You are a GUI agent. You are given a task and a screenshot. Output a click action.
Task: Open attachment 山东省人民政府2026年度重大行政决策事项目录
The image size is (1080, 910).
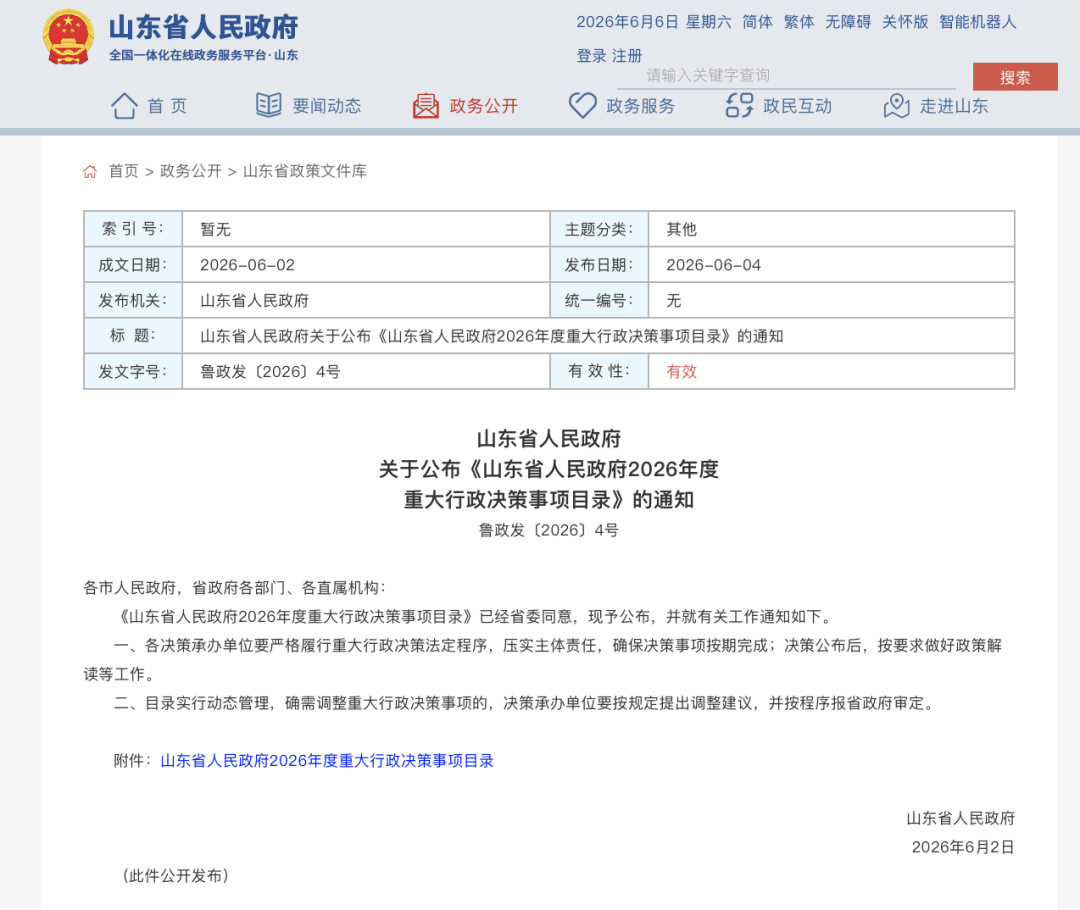tap(327, 761)
